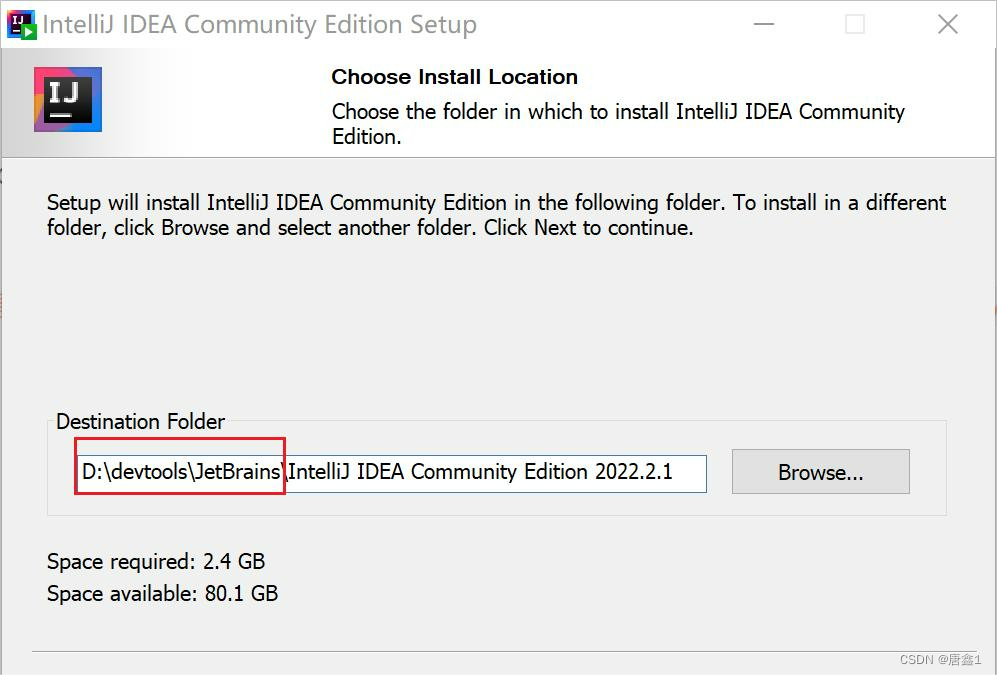Click the 'IntelliJ IDEA Community Edition Setup' window title

(x=259, y=25)
